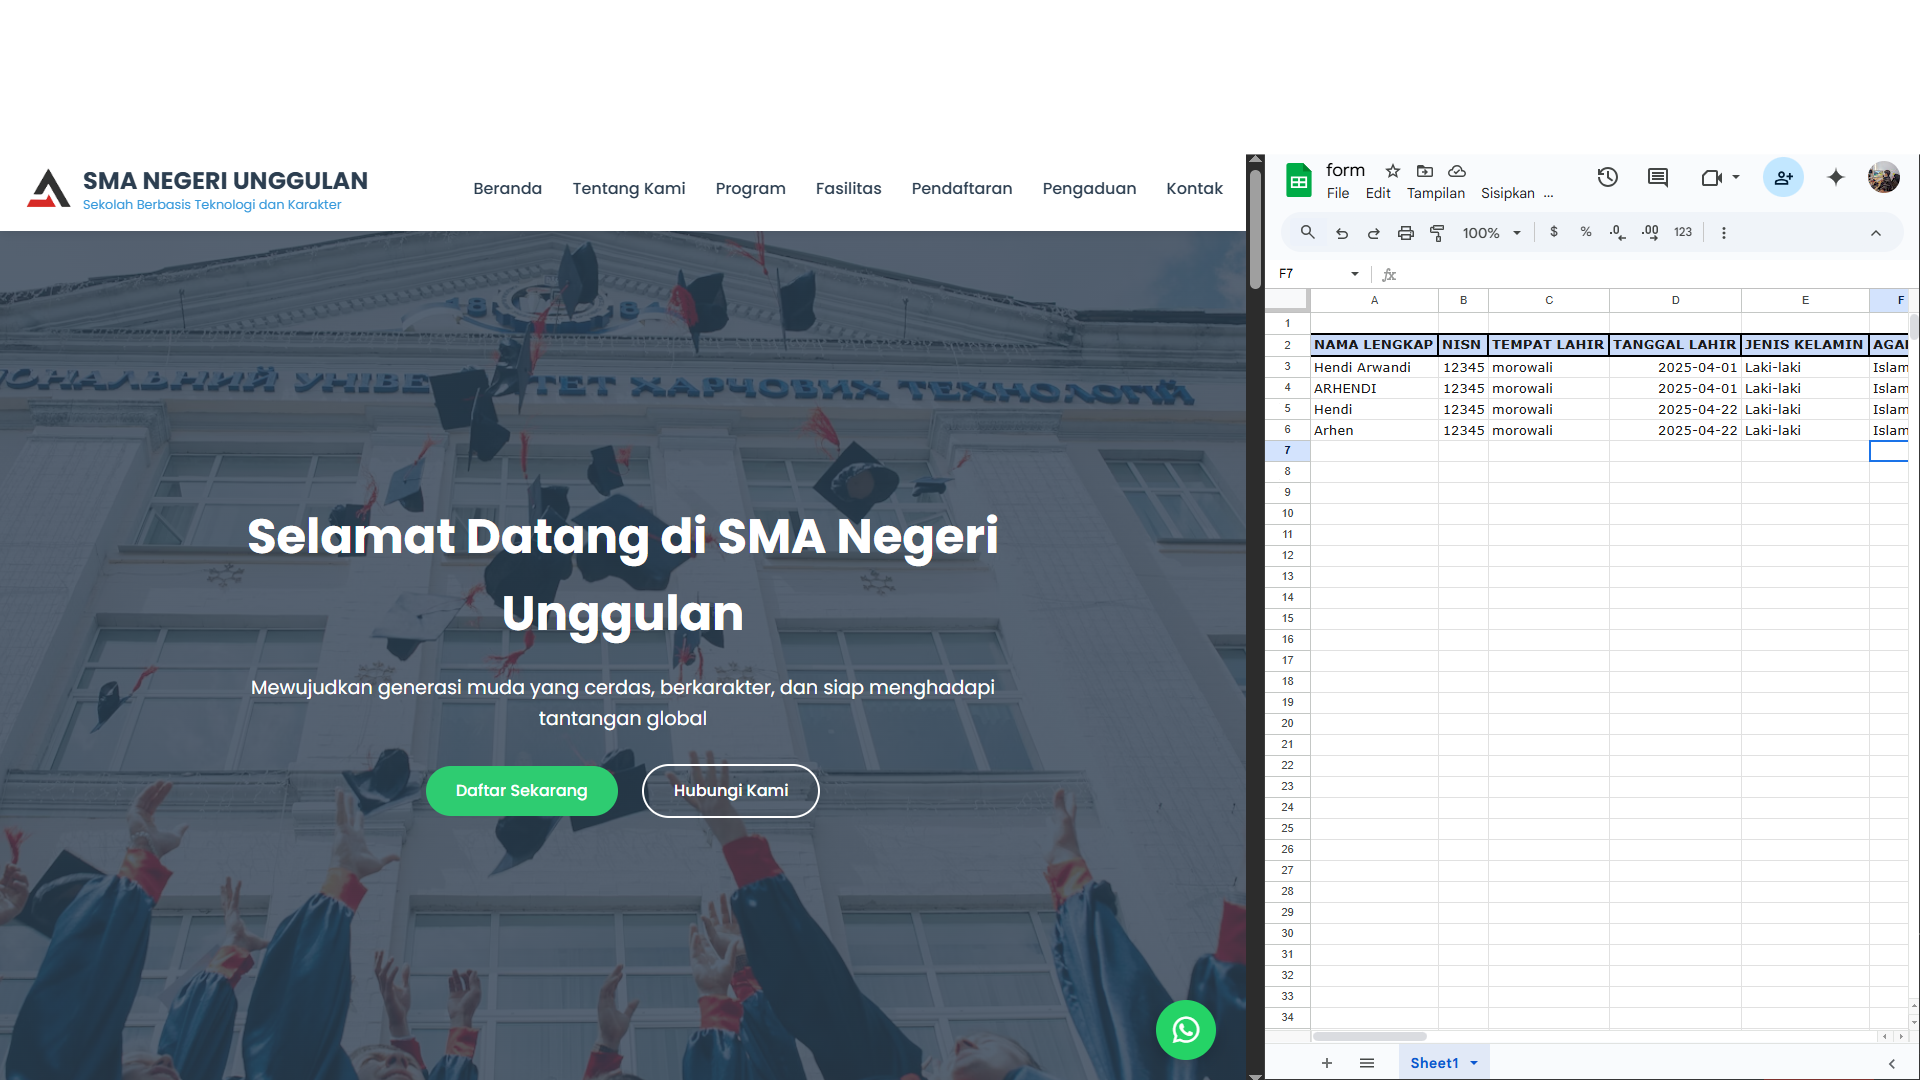Screen dimensions: 1920x1080
Task: Open the comments panel icon
Action: [x=1657, y=178]
